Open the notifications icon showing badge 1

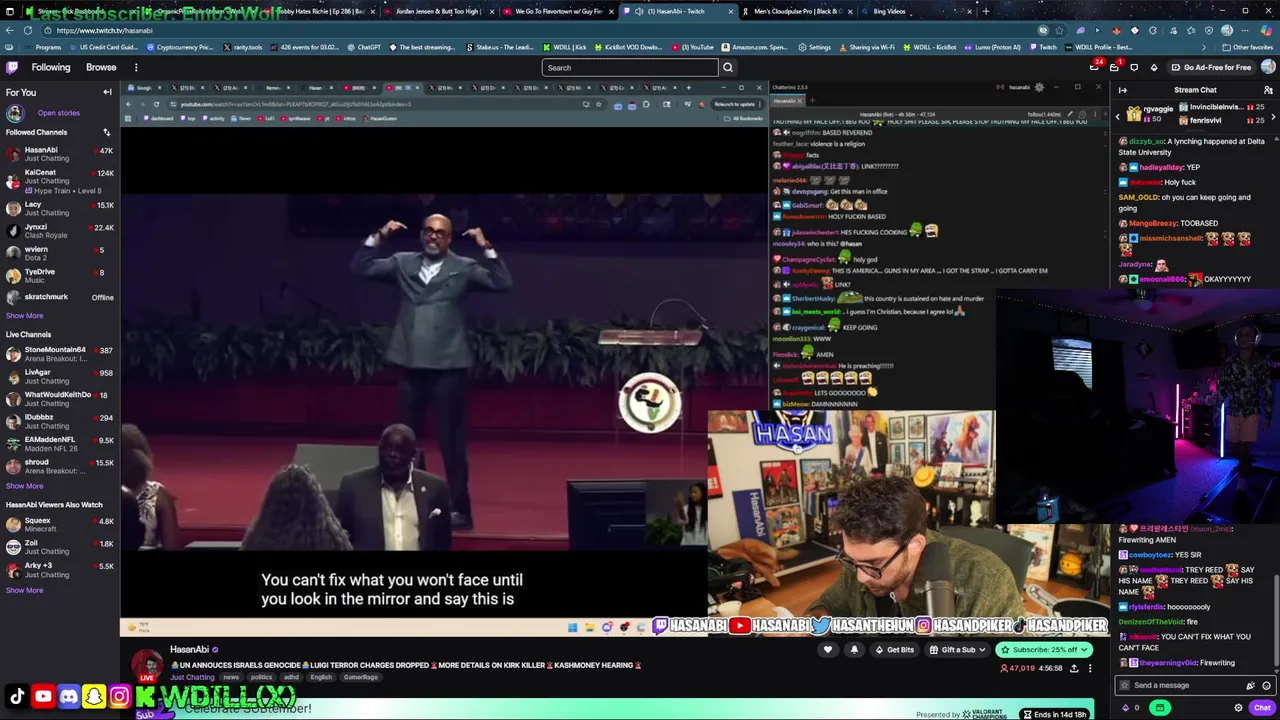[x=1114, y=67]
